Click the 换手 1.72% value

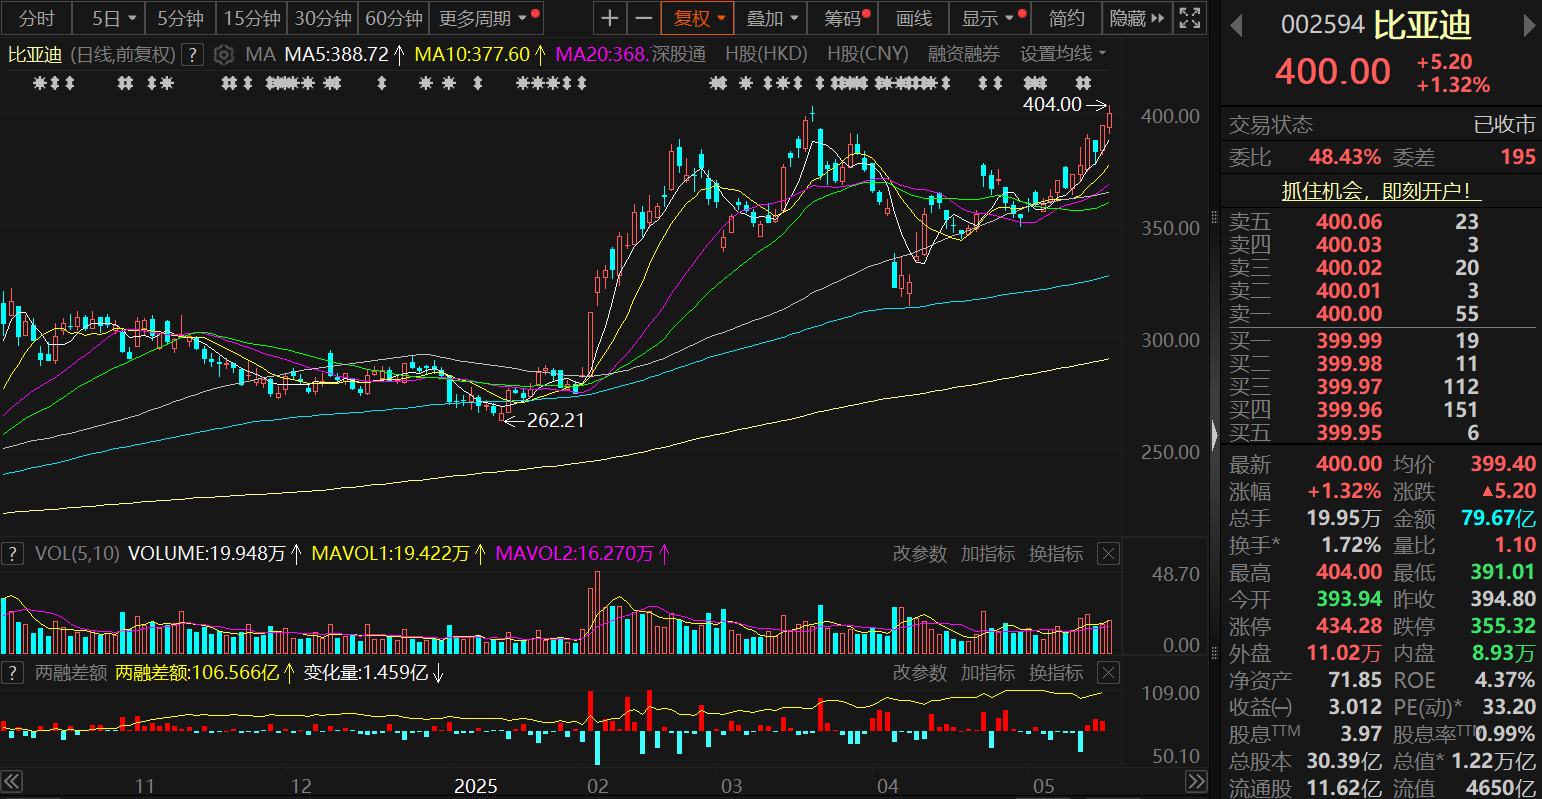[1351, 545]
